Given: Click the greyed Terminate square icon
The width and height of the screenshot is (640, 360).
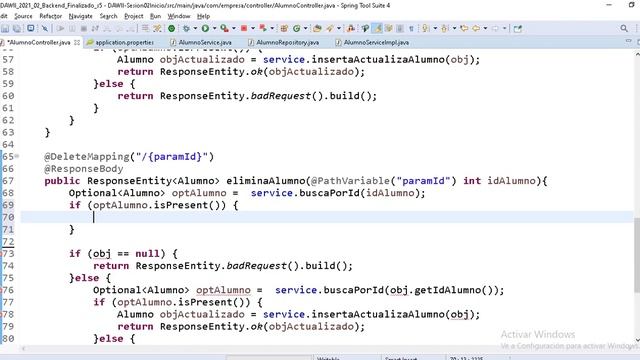Looking at the screenshot, I should coord(84,29).
